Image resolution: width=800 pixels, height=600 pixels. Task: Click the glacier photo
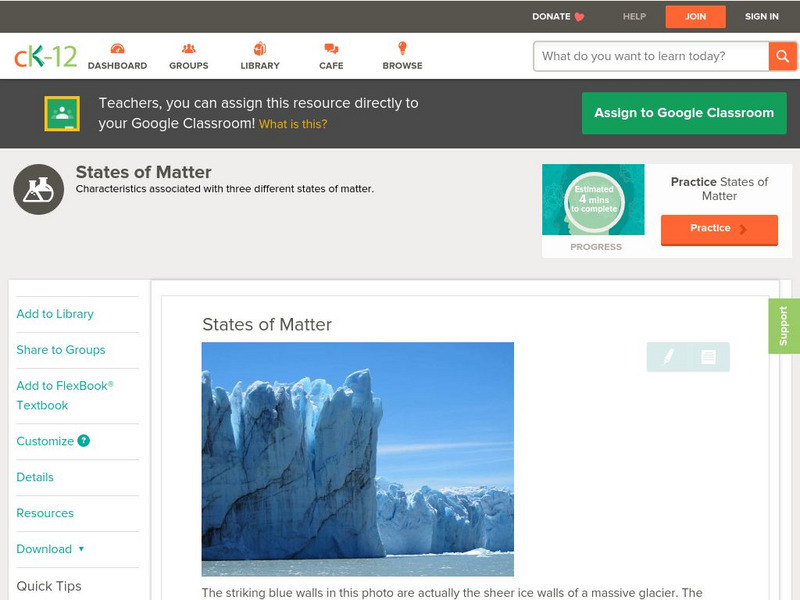coord(358,459)
